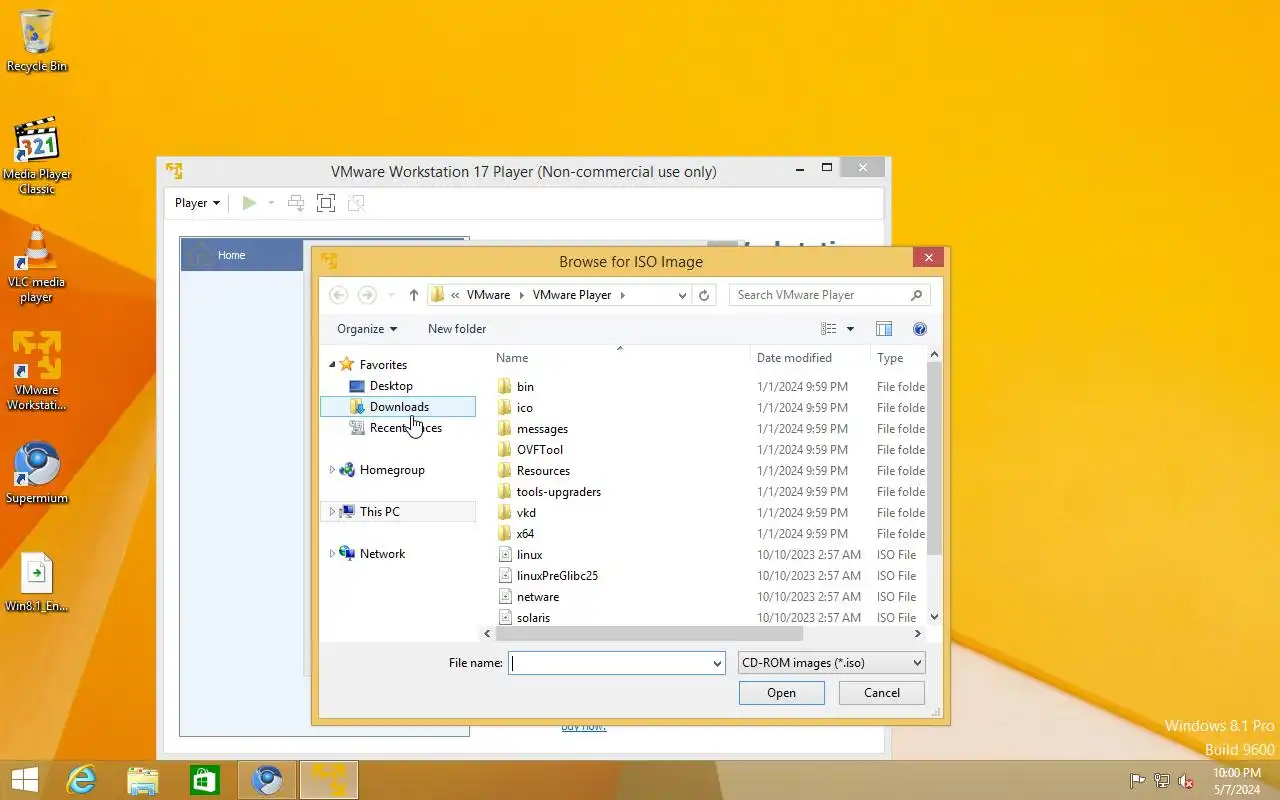Show the preview pane
Viewport: 1280px width, 800px height.
(x=884, y=329)
